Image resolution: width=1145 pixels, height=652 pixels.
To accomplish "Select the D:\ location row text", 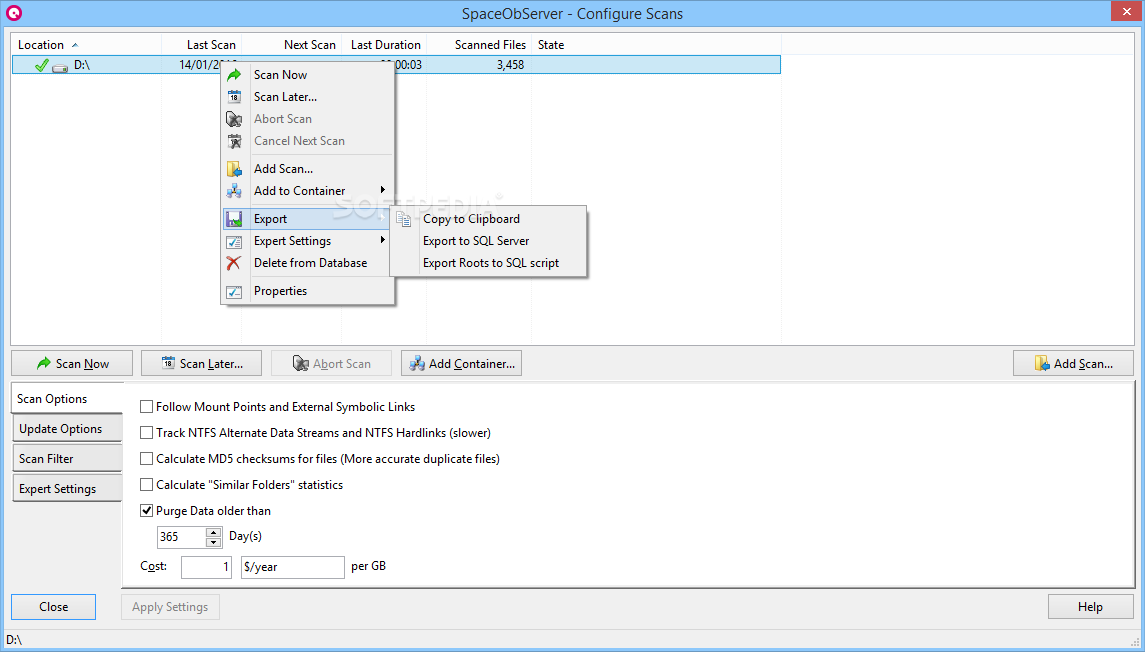I will (82, 65).
